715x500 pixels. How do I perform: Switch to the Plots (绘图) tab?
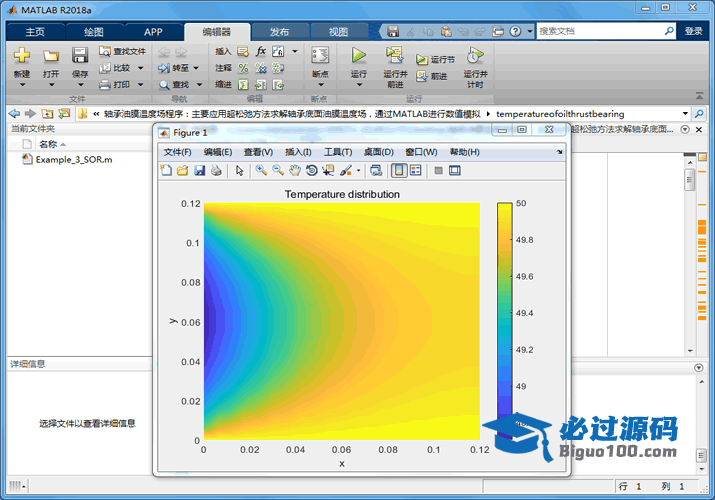(x=94, y=32)
